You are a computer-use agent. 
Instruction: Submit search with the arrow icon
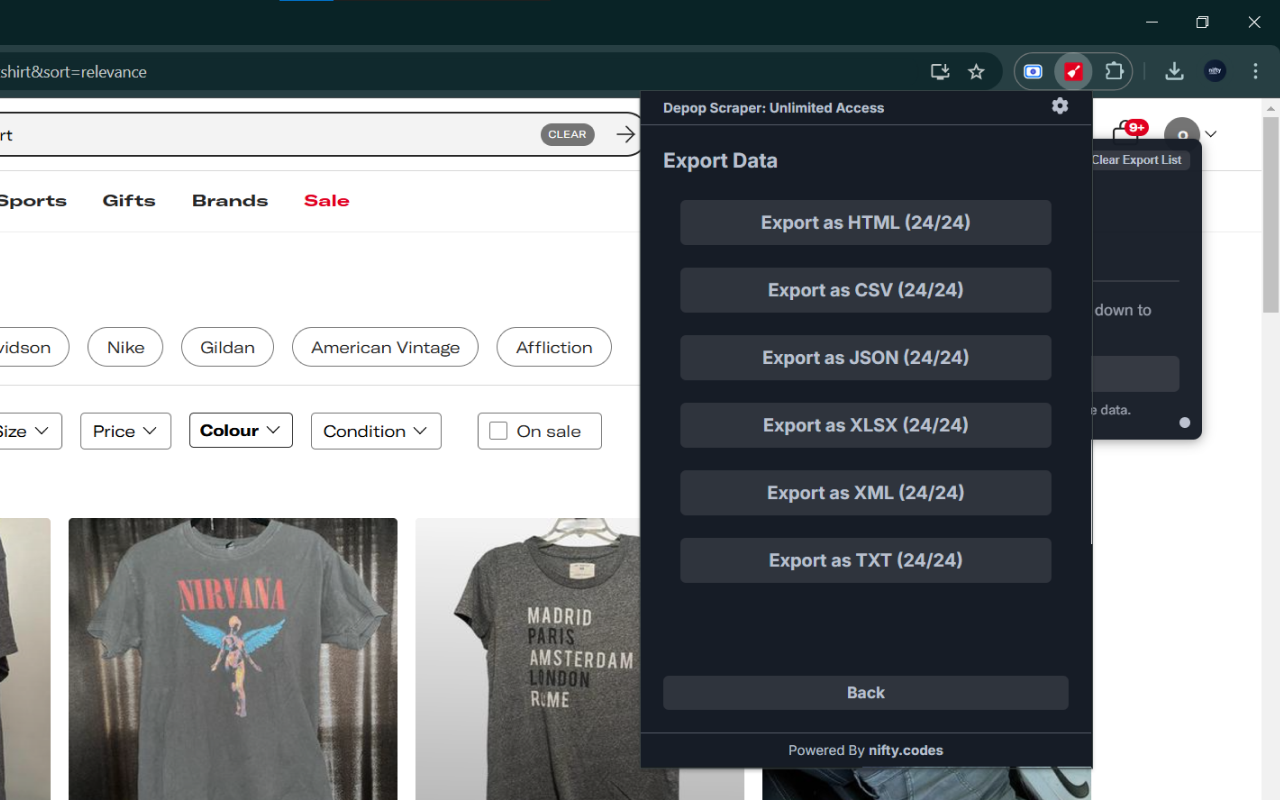pyautogui.click(x=626, y=134)
